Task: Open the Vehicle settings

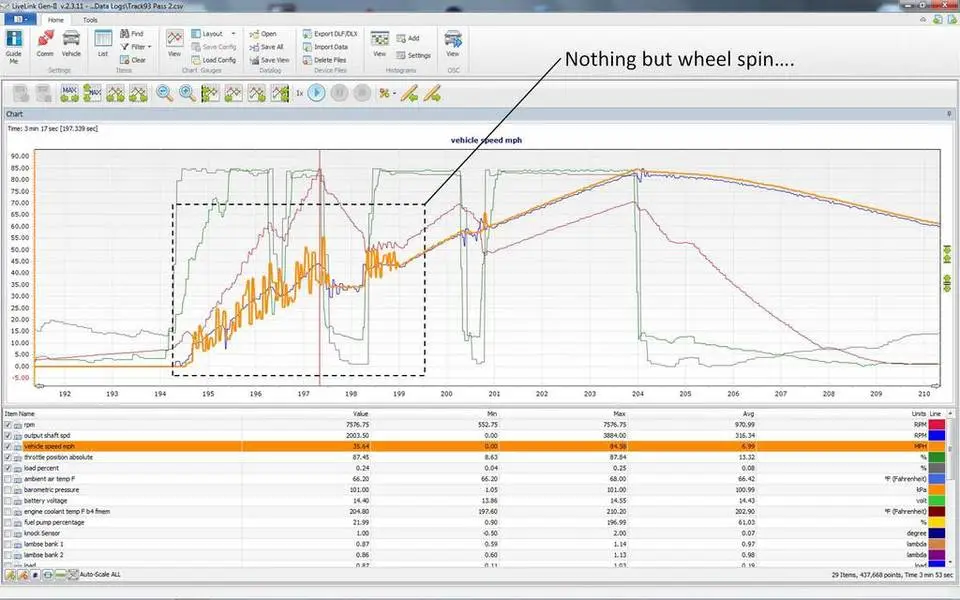Action: click(x=71, y=44)
